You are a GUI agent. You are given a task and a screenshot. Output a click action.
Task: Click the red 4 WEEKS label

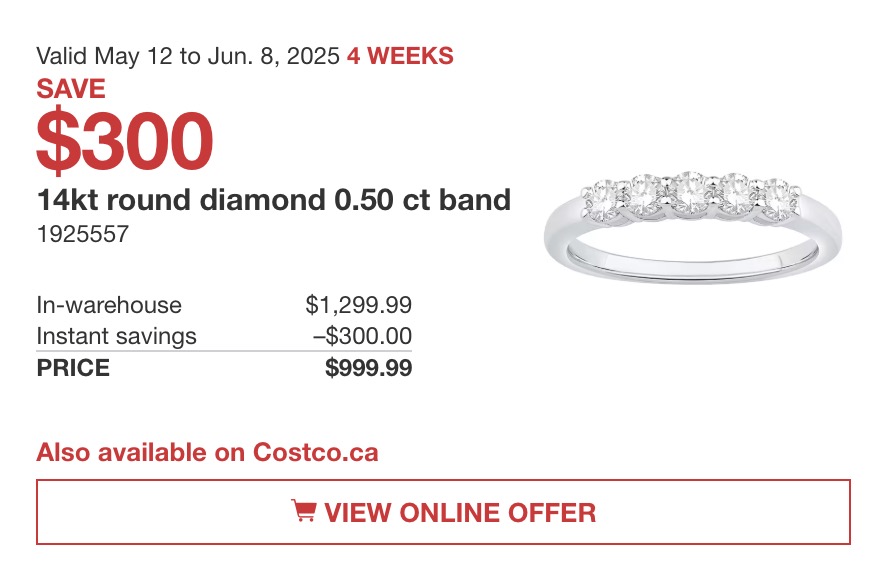coord(400,56)
